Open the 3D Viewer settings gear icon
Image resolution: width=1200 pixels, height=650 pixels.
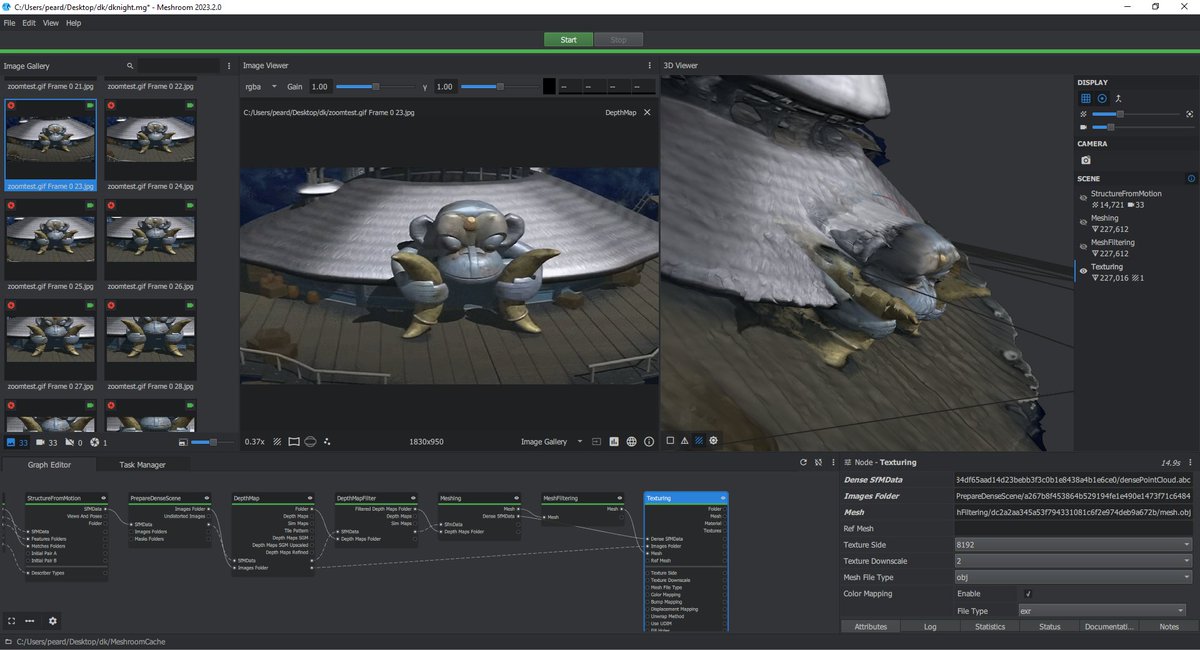pyautogui.click(x=713, y=441)
